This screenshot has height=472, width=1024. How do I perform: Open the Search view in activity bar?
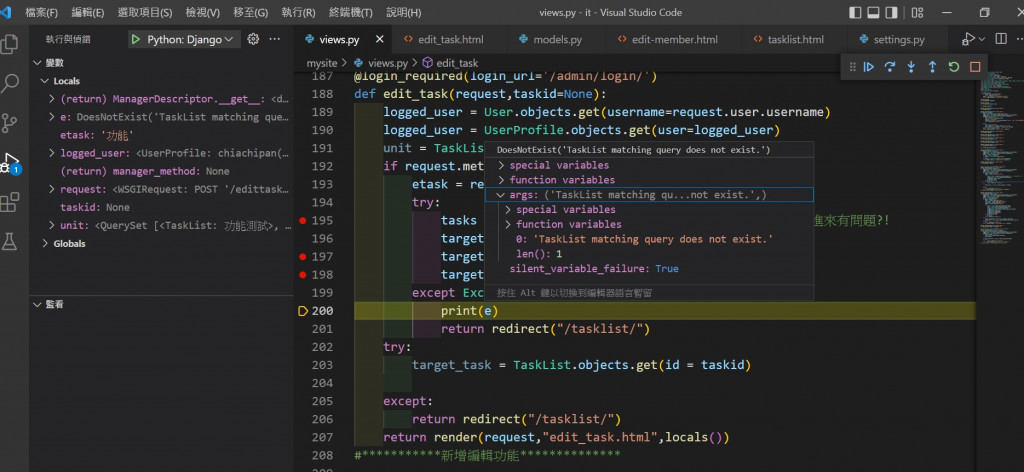(x=12, y=83)
